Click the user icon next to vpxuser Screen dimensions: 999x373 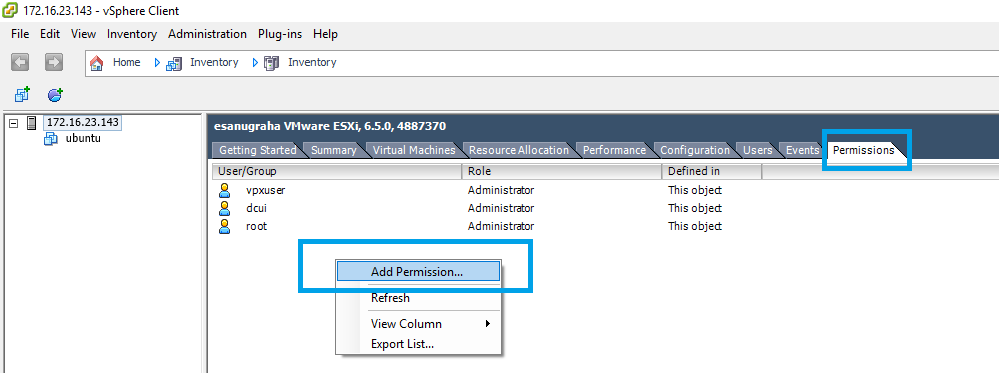pos(224,190)
